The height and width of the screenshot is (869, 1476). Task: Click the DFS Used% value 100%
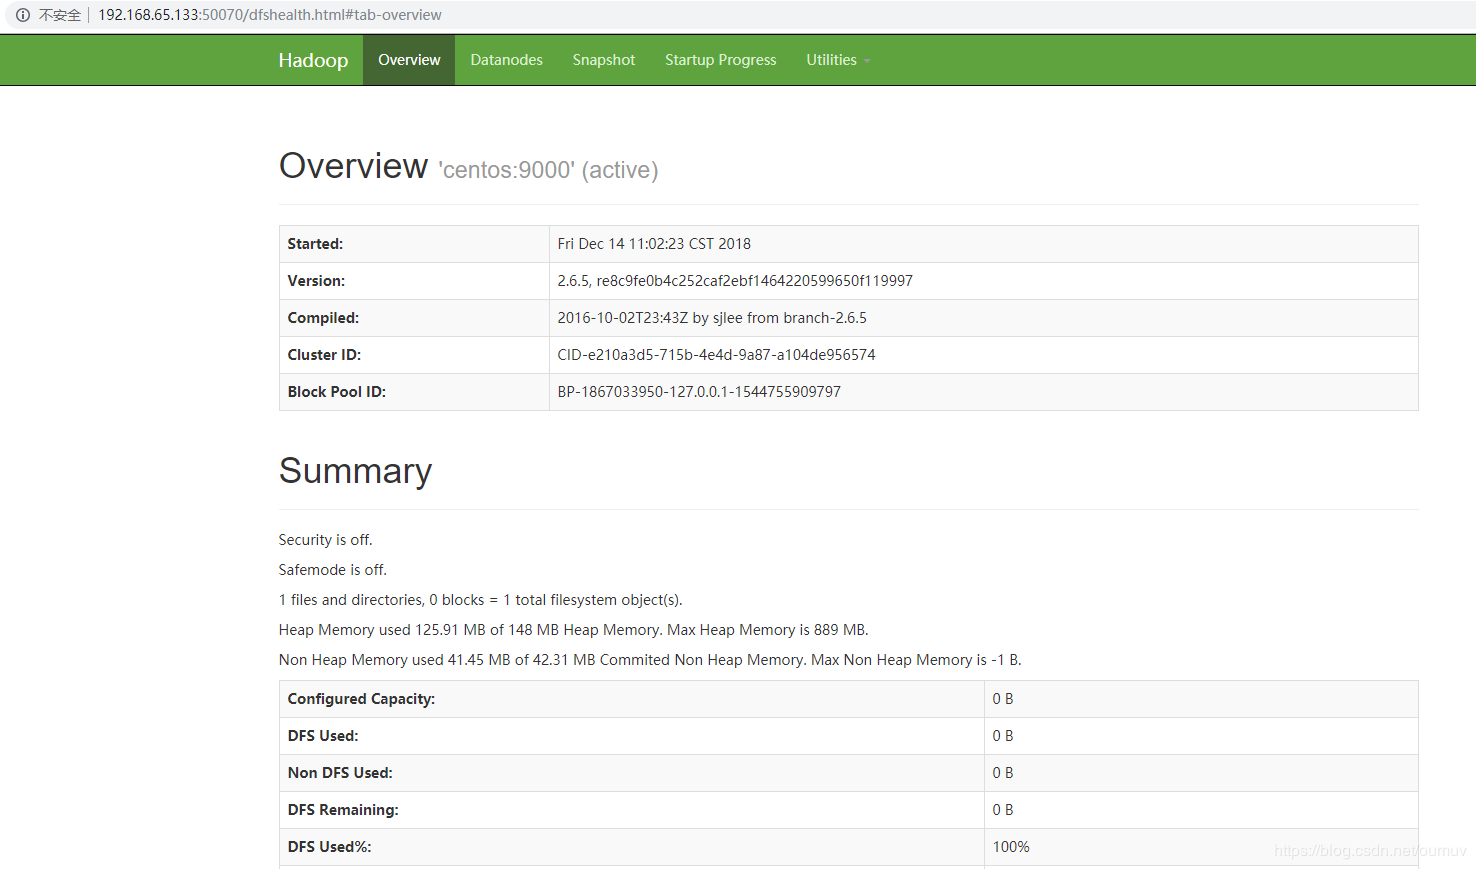1011,847
